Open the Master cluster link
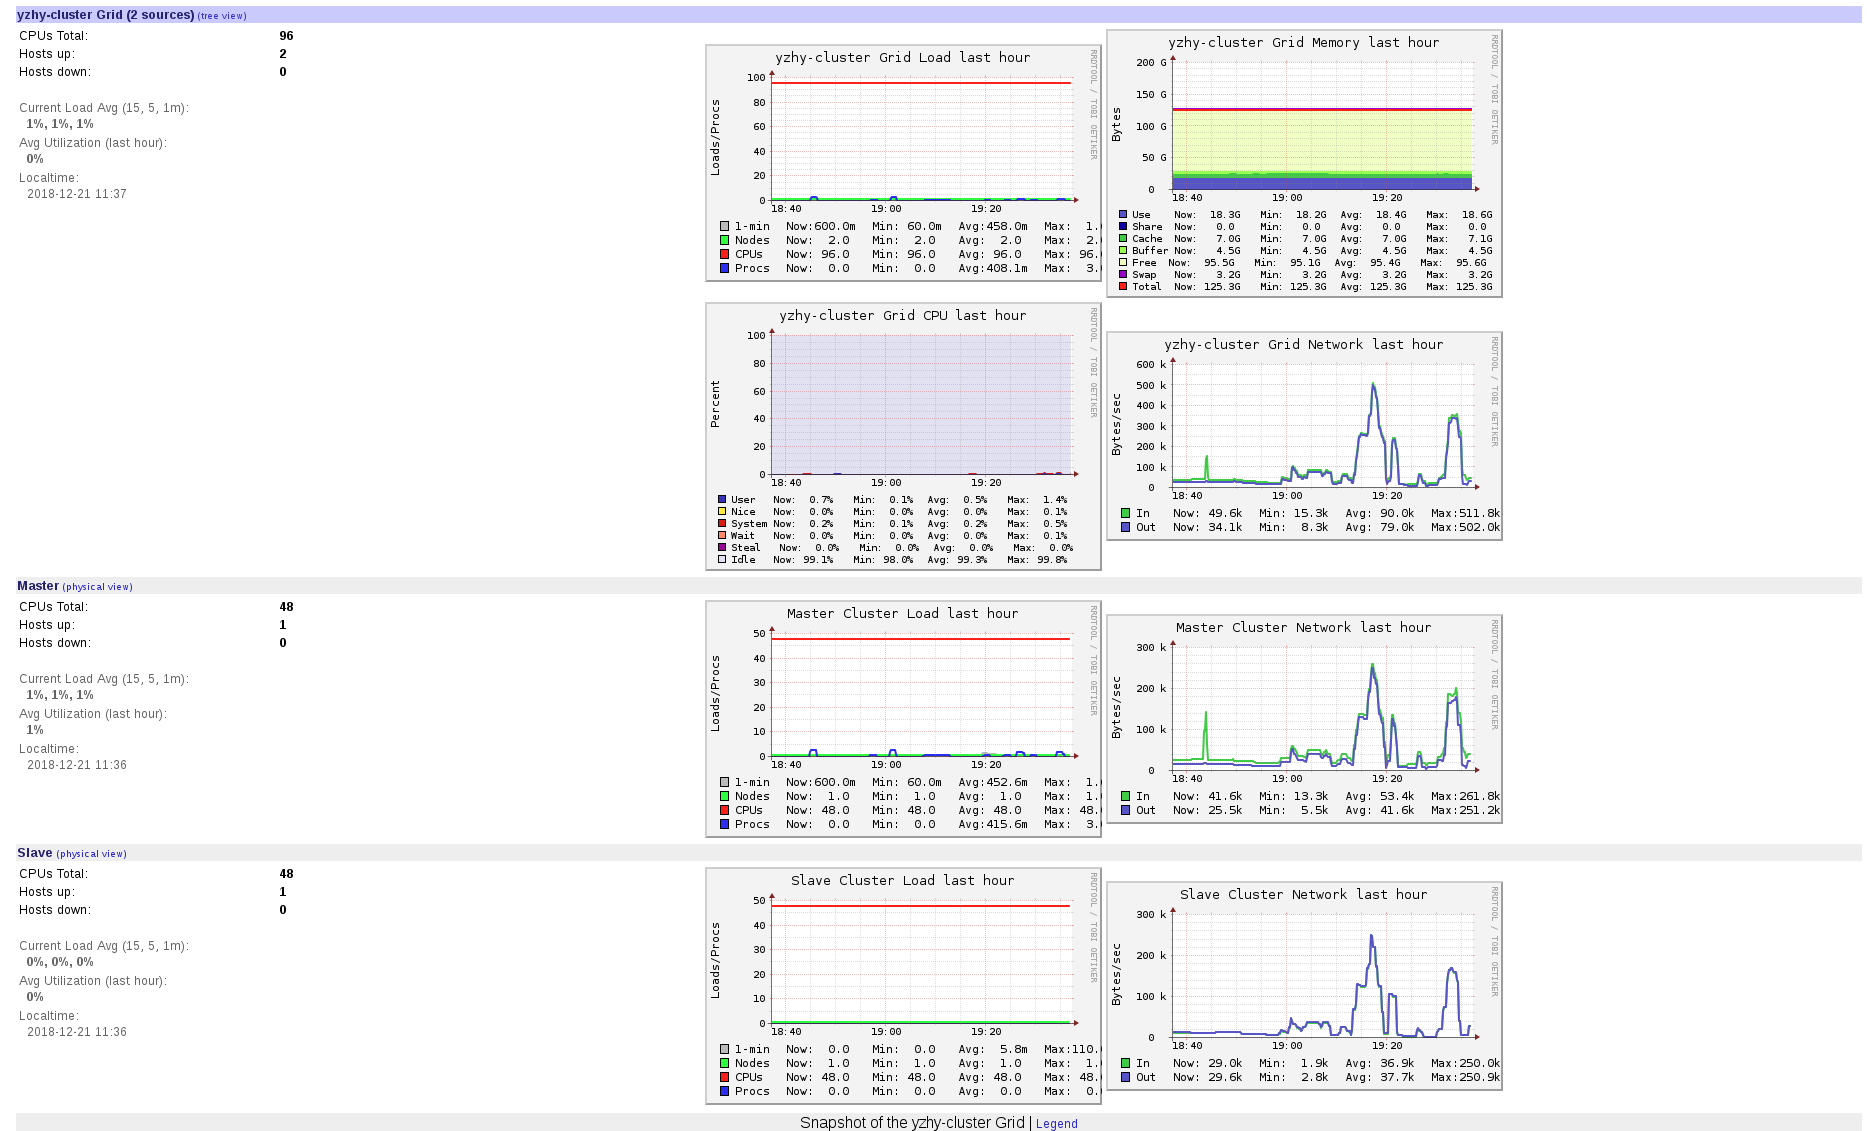Screen dimensions: 1870x1131 [38, 586]
